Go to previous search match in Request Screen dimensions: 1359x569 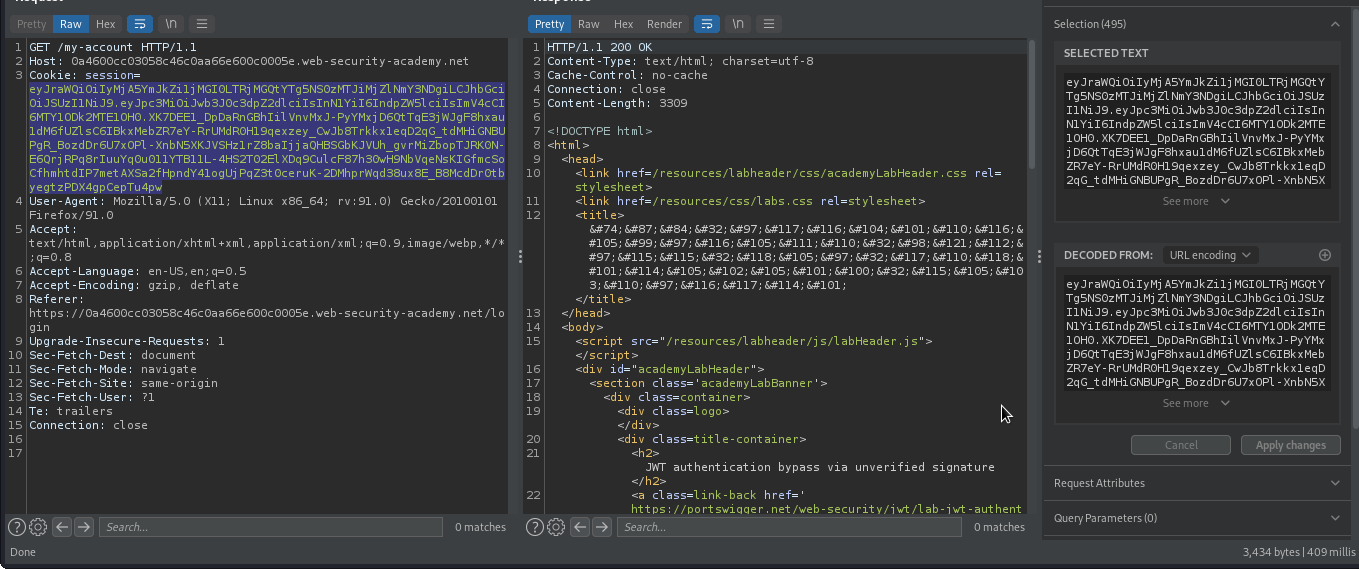coord(62,527)
